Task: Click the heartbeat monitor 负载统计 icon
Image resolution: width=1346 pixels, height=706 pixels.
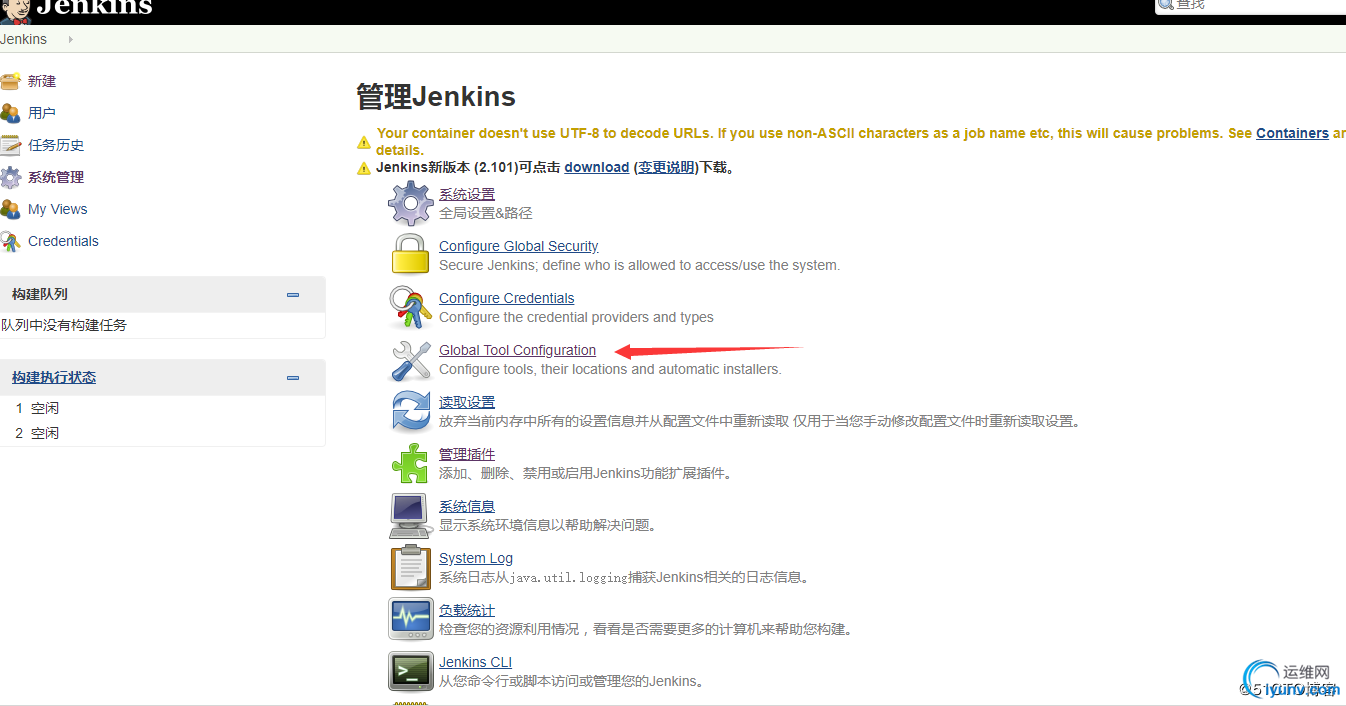Action: coord(410,619)
